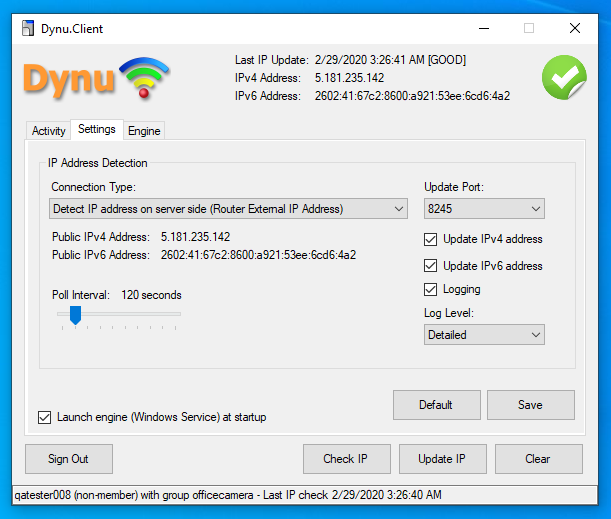Select the Settings tab
This screenshot has height=519, width=611.
click(97, 129)
